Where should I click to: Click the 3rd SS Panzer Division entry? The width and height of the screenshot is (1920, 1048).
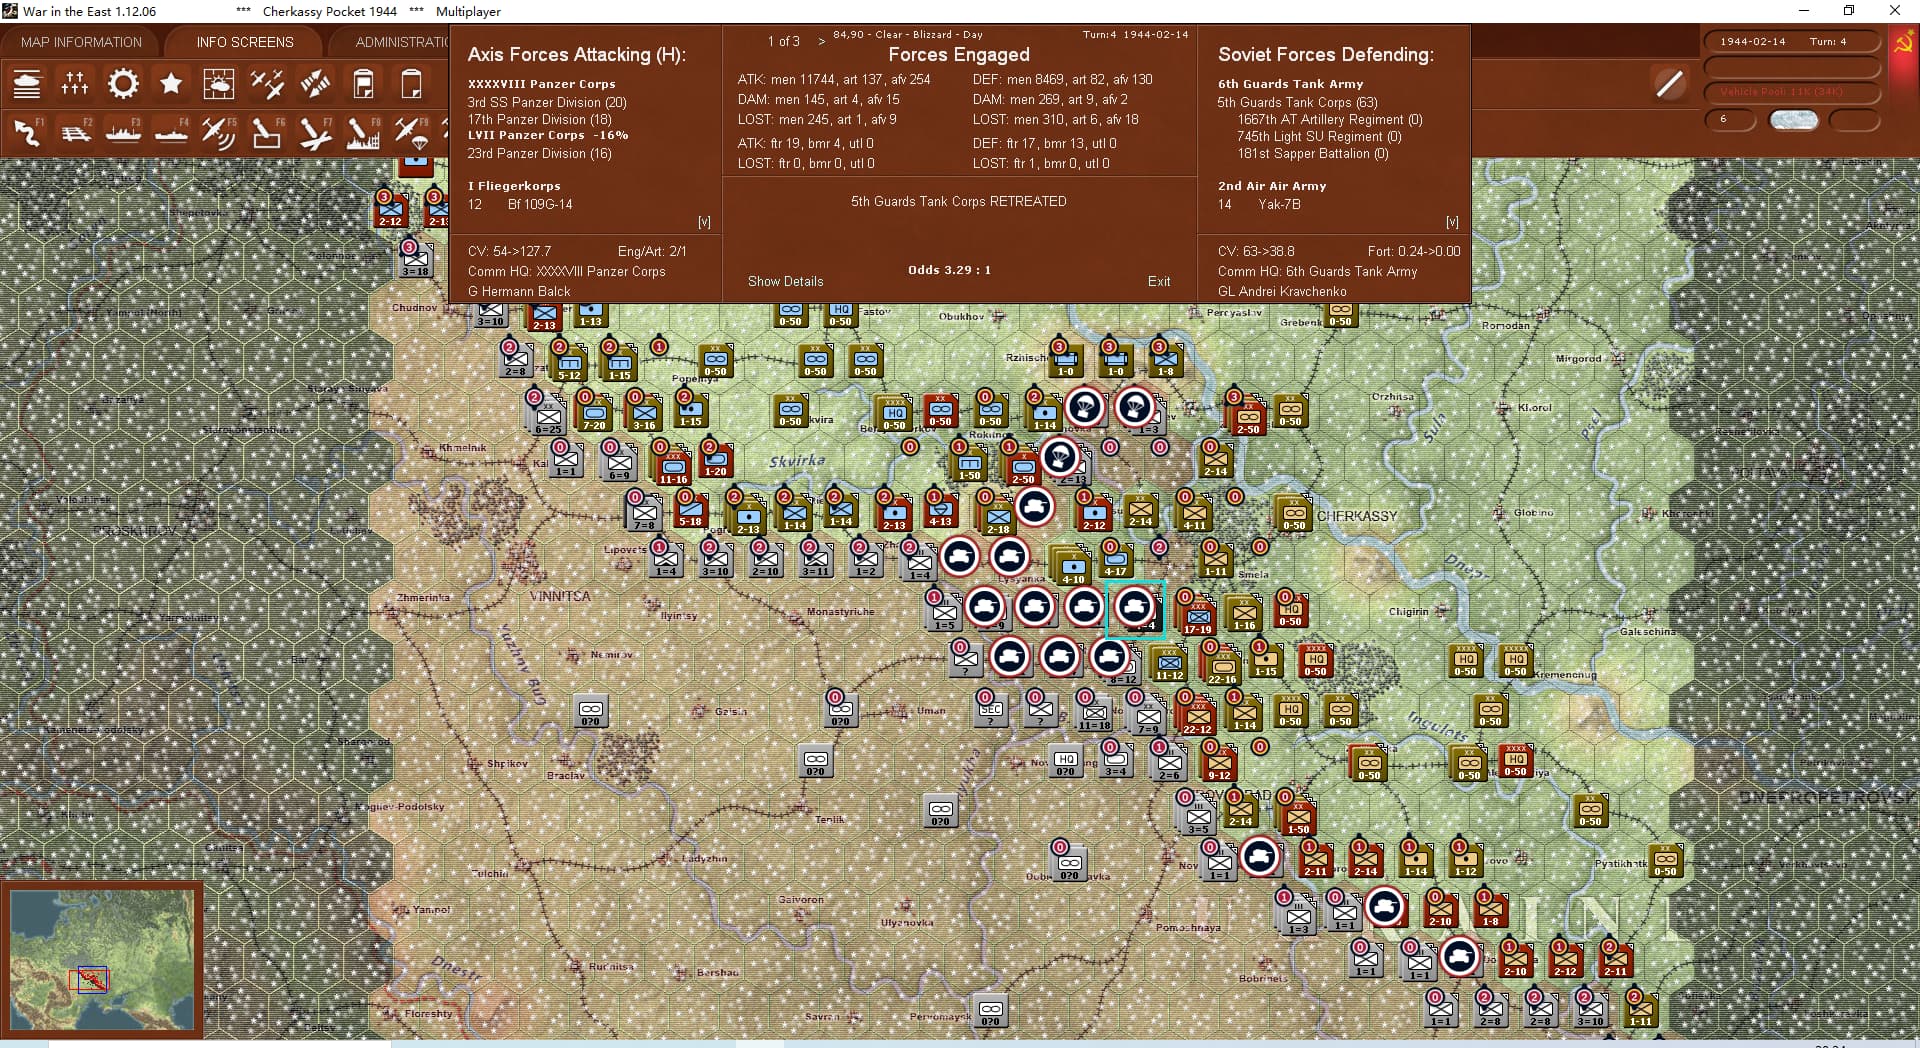[547, 102]
